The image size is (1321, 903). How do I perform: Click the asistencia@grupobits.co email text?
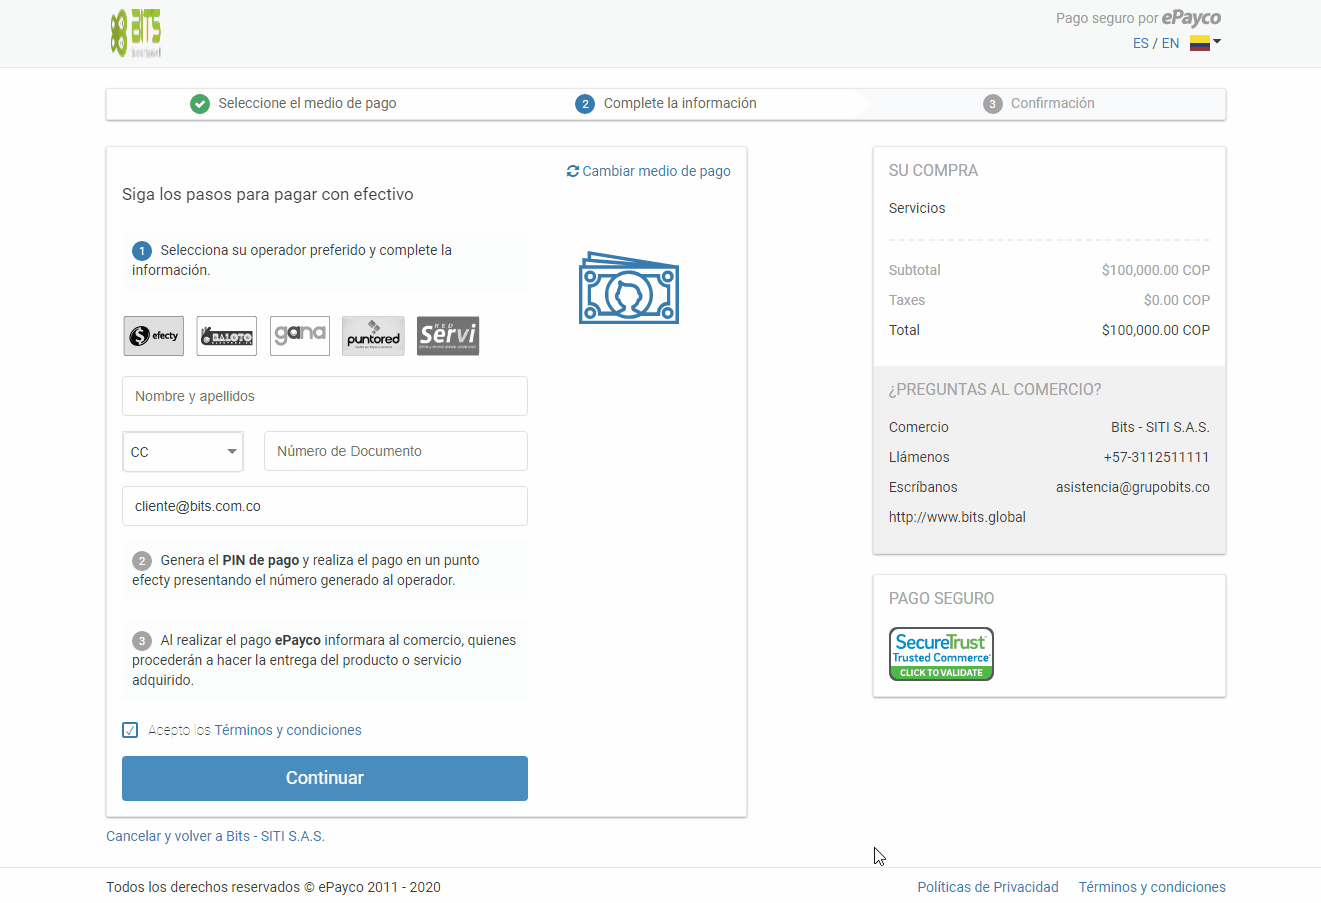(1133, 487)
